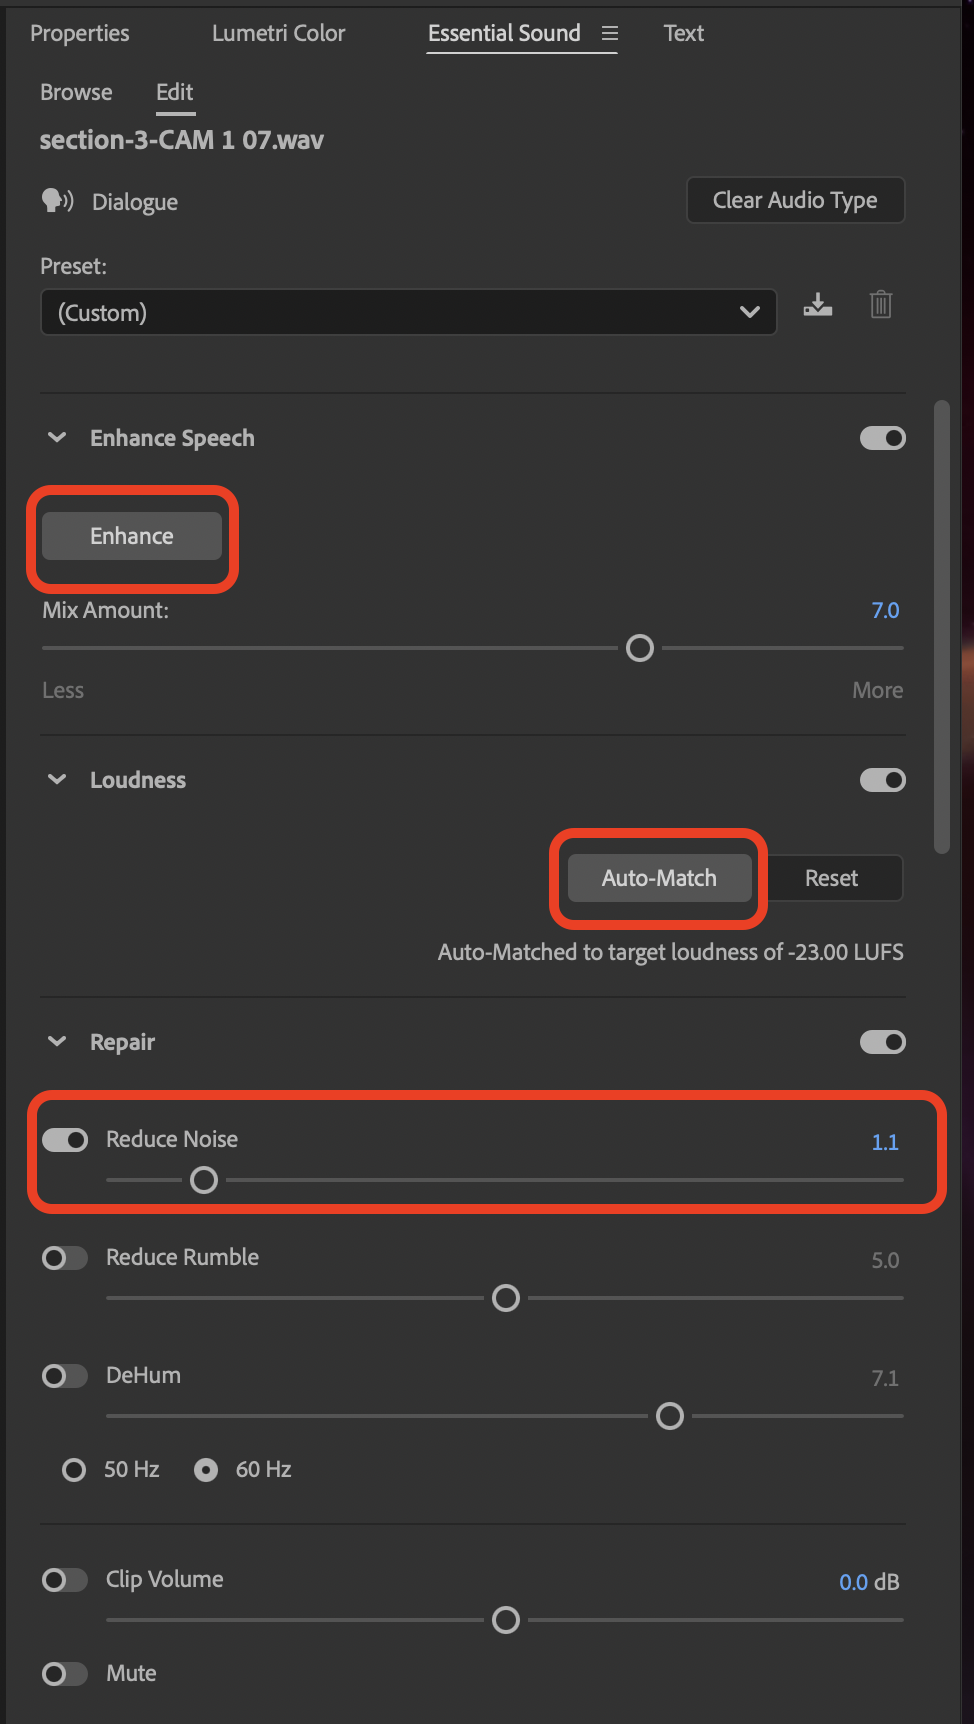974x1724 pixels.
Task: Switch to the Lumetri Color tab
Action: [278, 33]
